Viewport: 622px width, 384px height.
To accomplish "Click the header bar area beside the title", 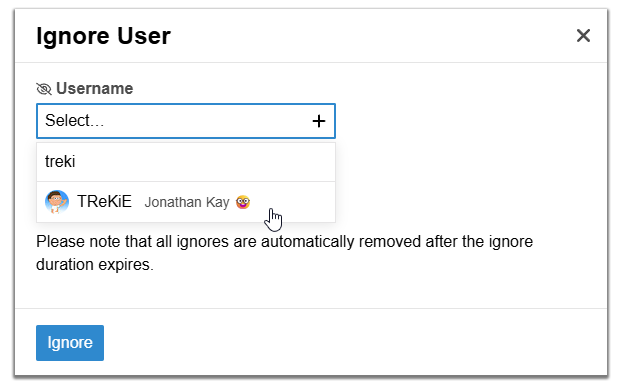I will 373,36.
